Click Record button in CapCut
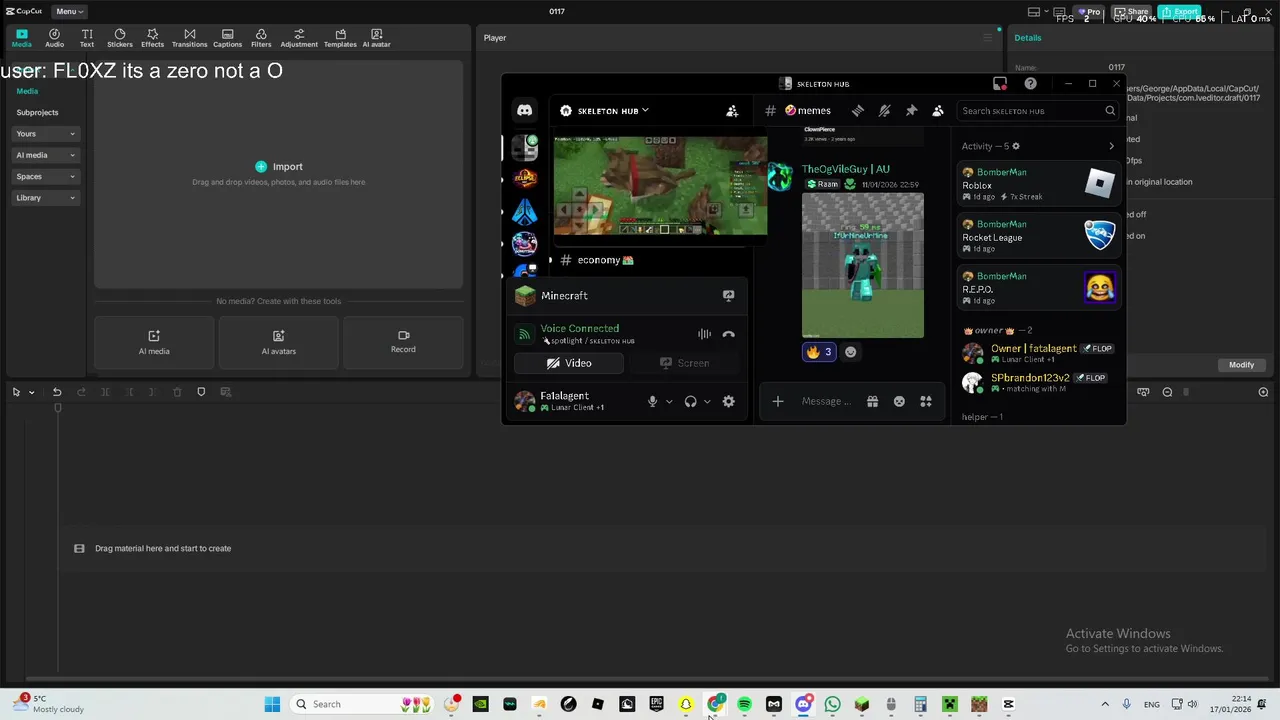 point(403,342)
